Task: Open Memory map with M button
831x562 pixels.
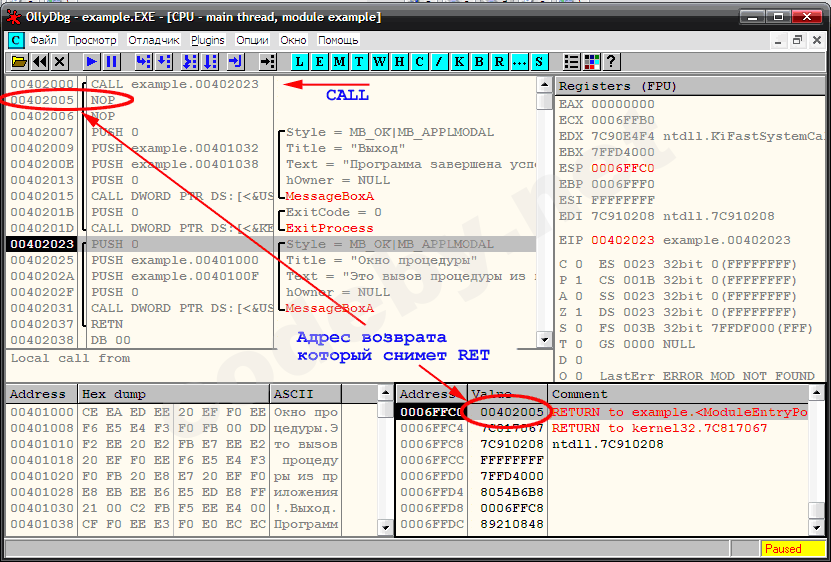Action: click(339, 62)
